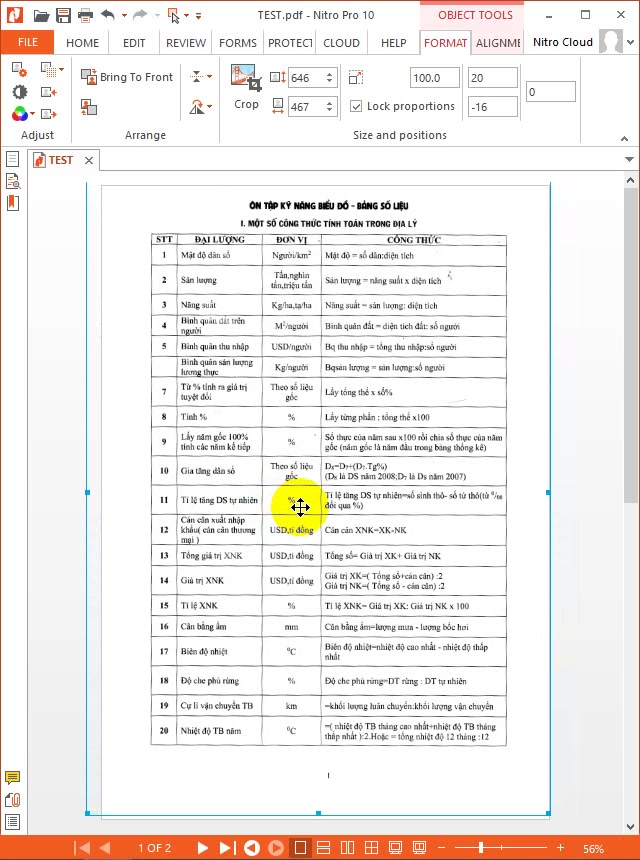Screen dimensions: 640x860
Task: Click the Bring To Front button
Action: (x=127, y=77)
